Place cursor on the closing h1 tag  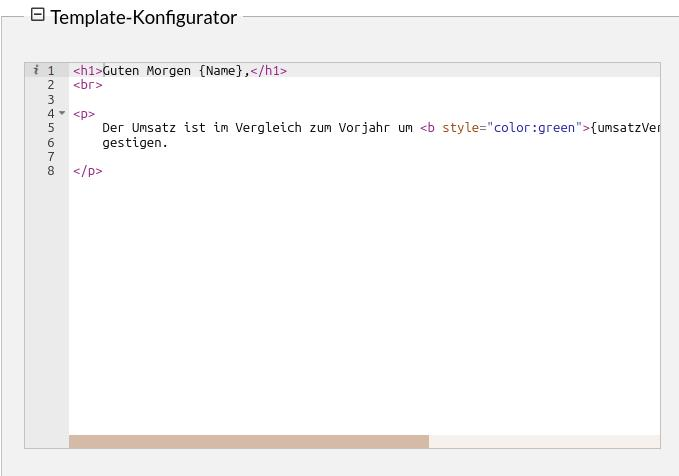point(268,71)
